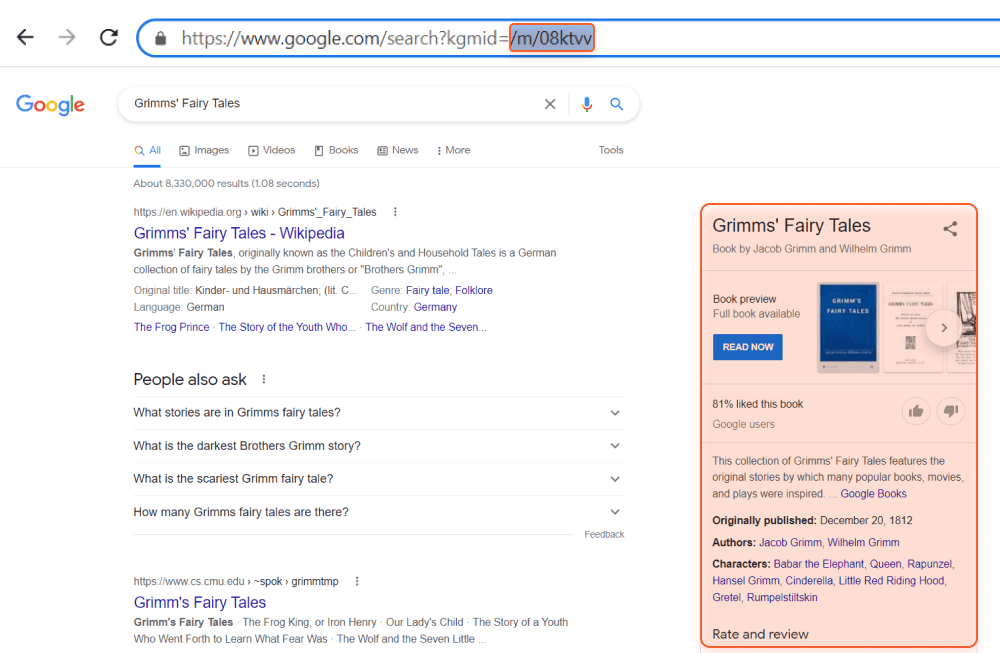Expand 'What is the scariest Grimm fairy tale?'

click(x=379, y=479)
